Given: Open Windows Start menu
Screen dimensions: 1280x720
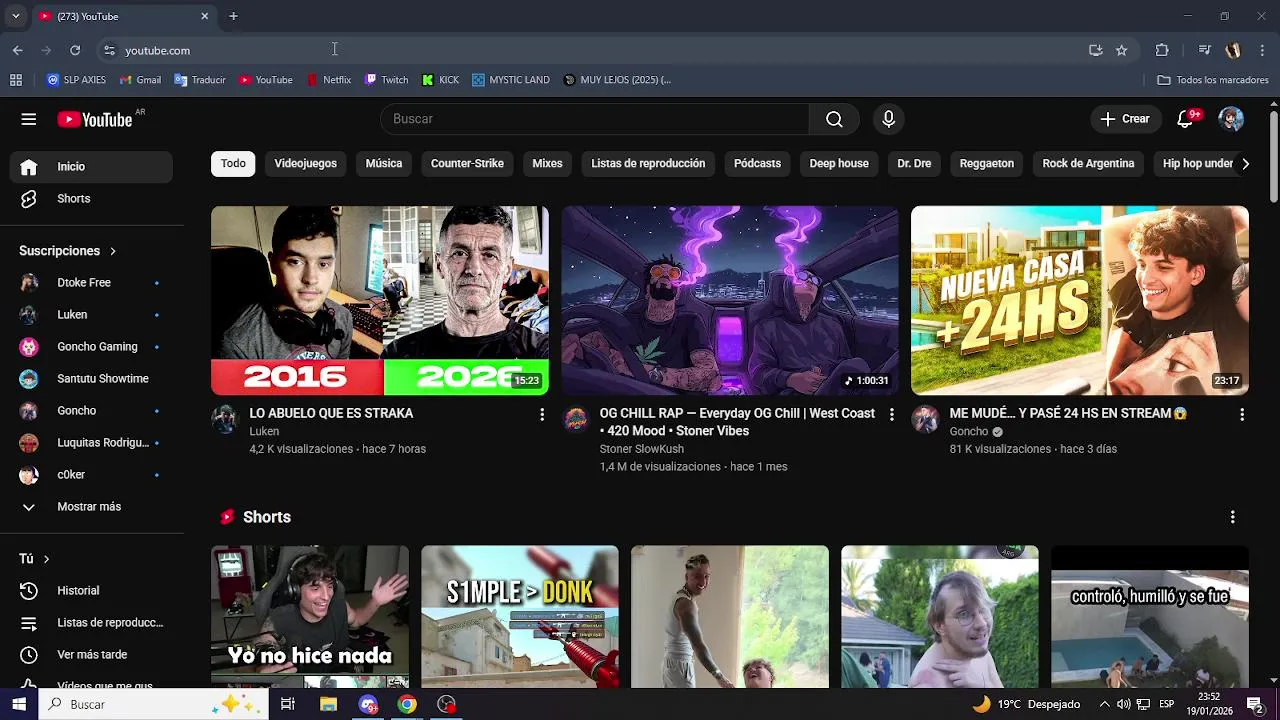Looking at the screenshot, I should pyautogui.click(x=19, y=704).
